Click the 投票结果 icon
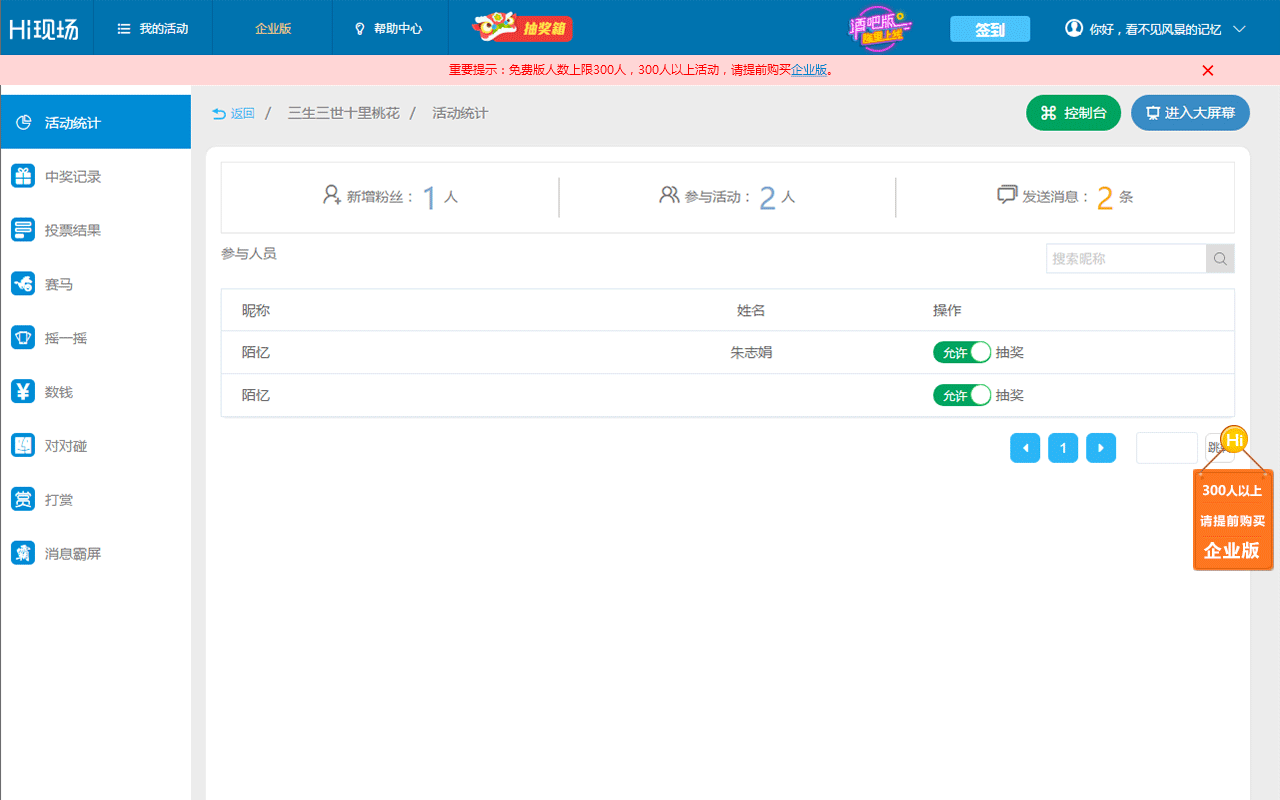Screen dimensions: 1280x800 coord(23,230)
